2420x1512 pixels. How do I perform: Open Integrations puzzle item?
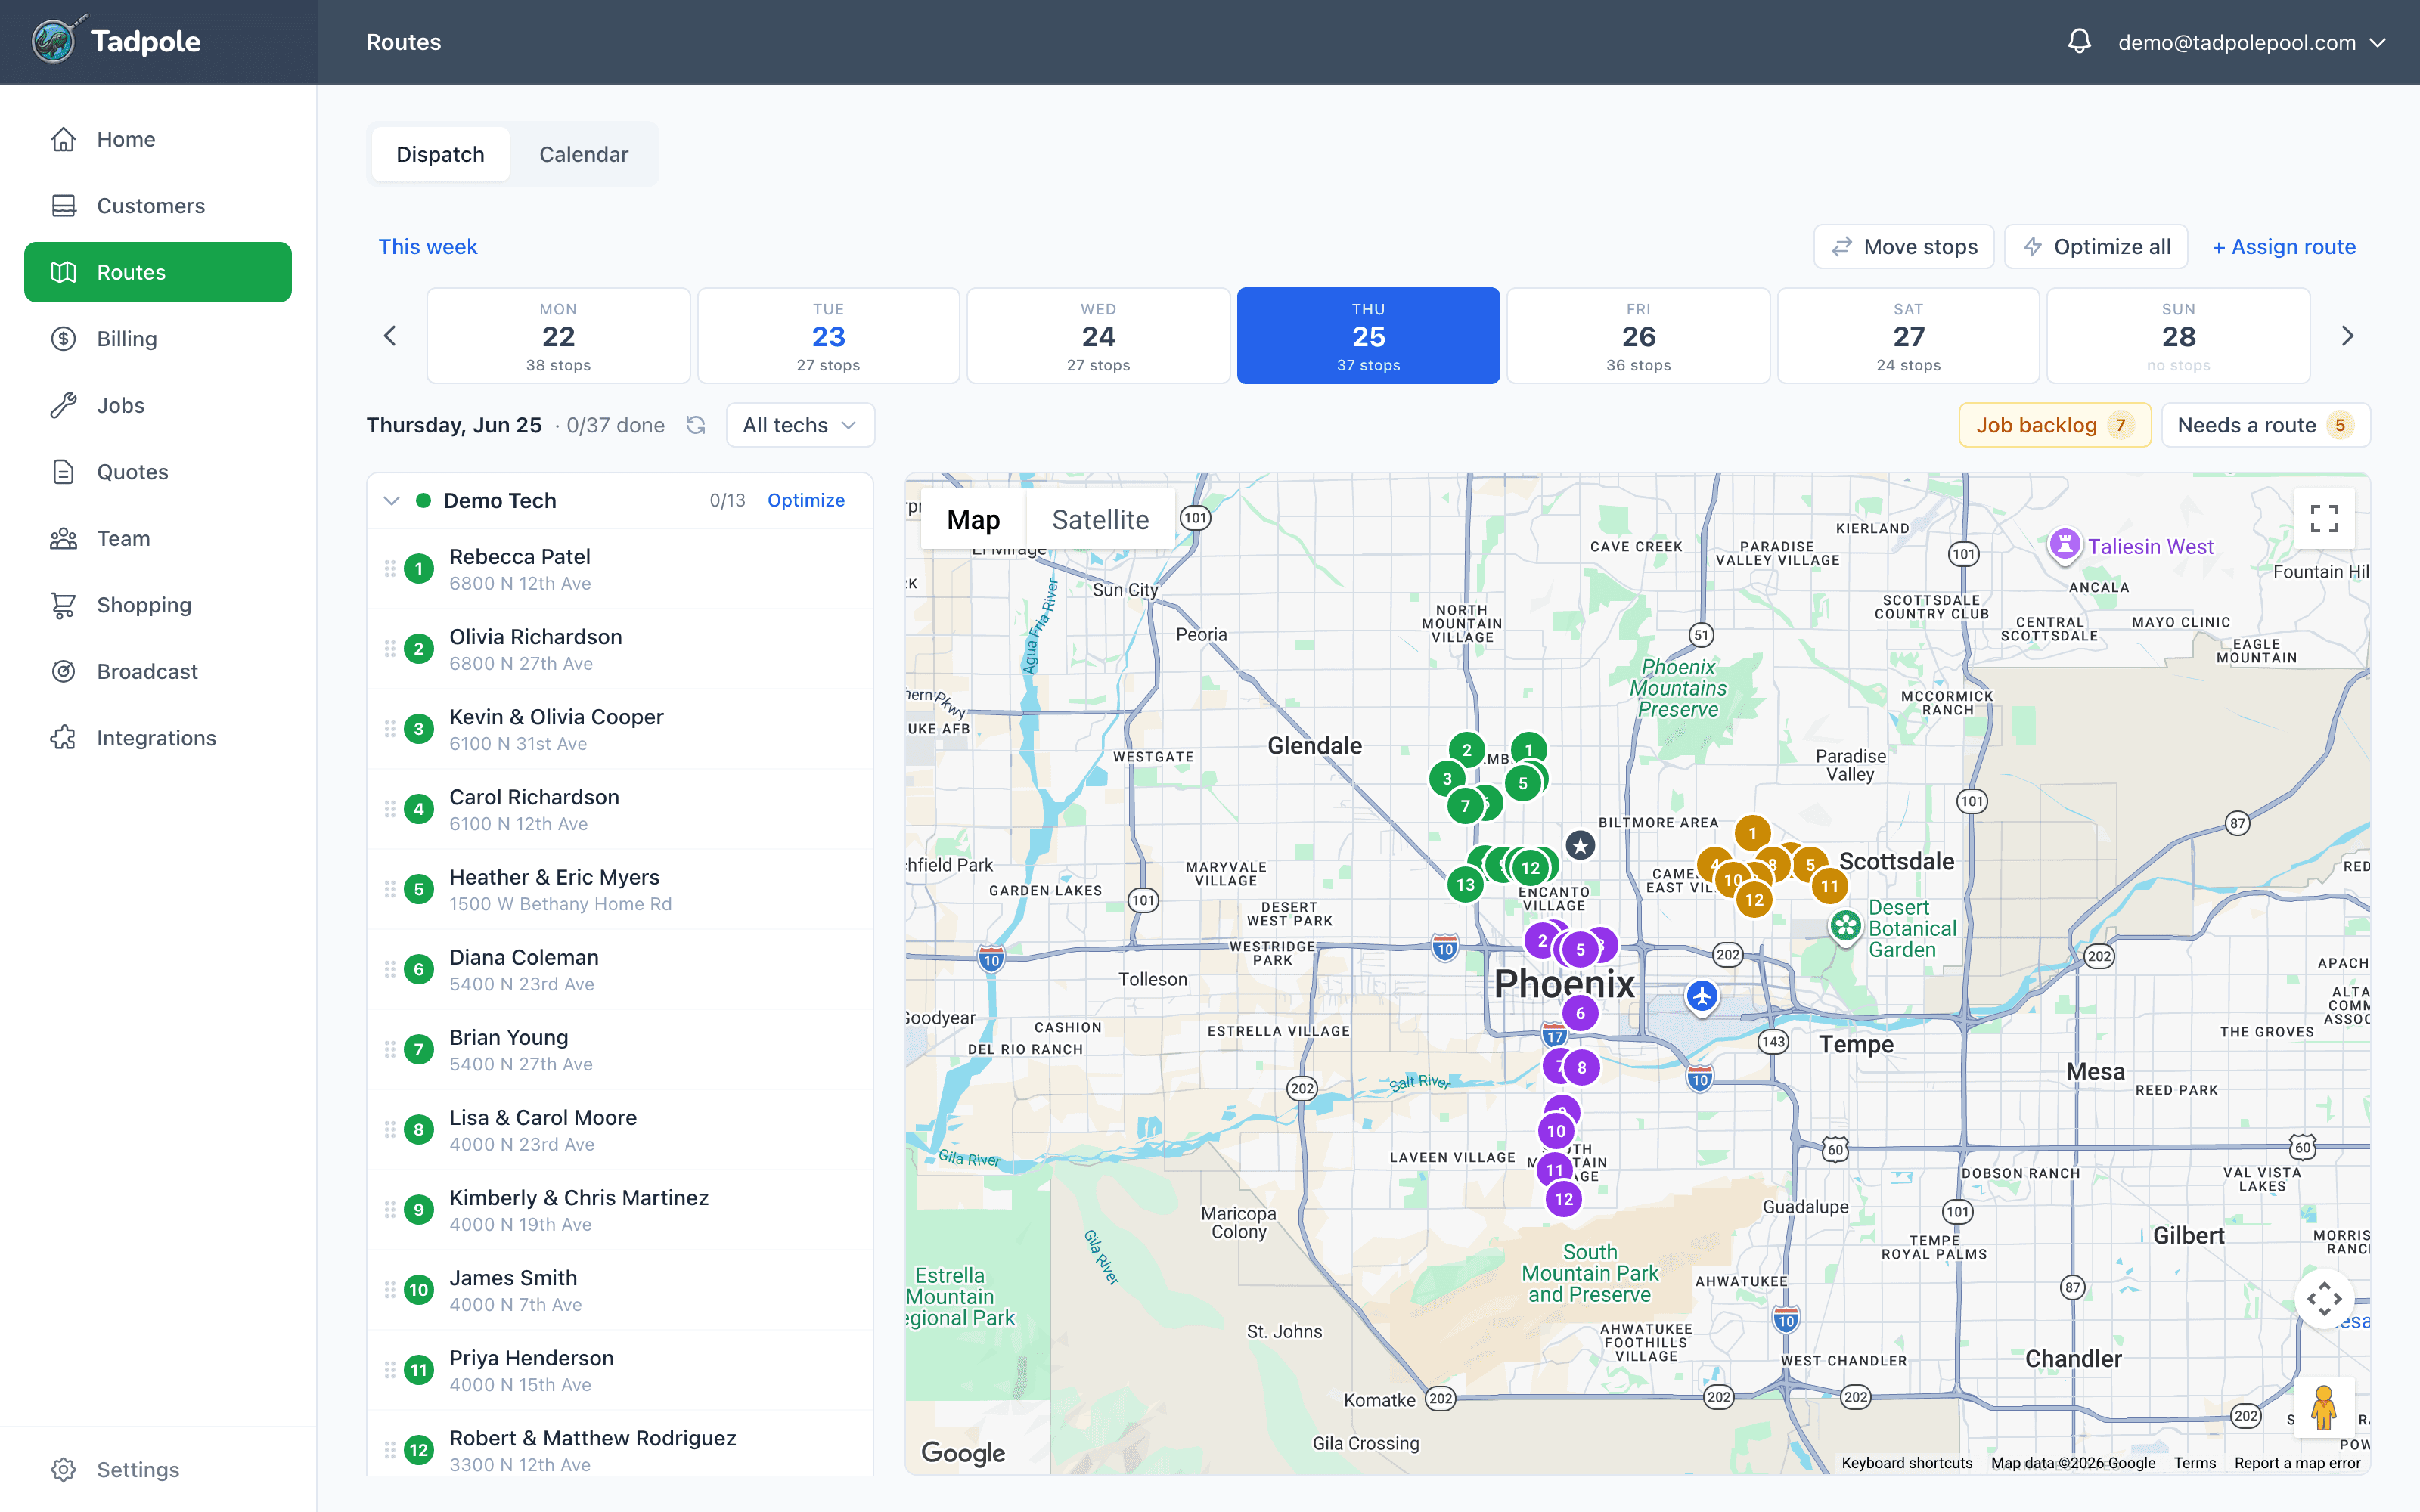click(x=158, y=738)
